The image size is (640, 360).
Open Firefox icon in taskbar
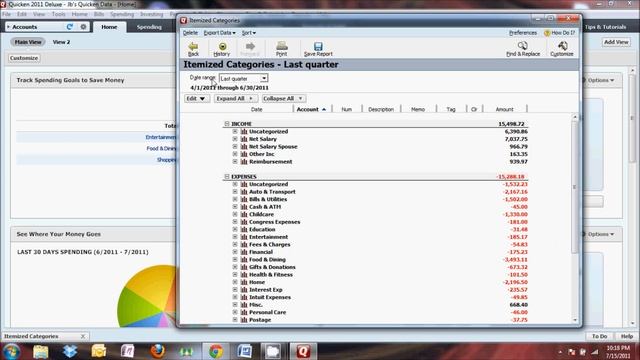point(158,351)
